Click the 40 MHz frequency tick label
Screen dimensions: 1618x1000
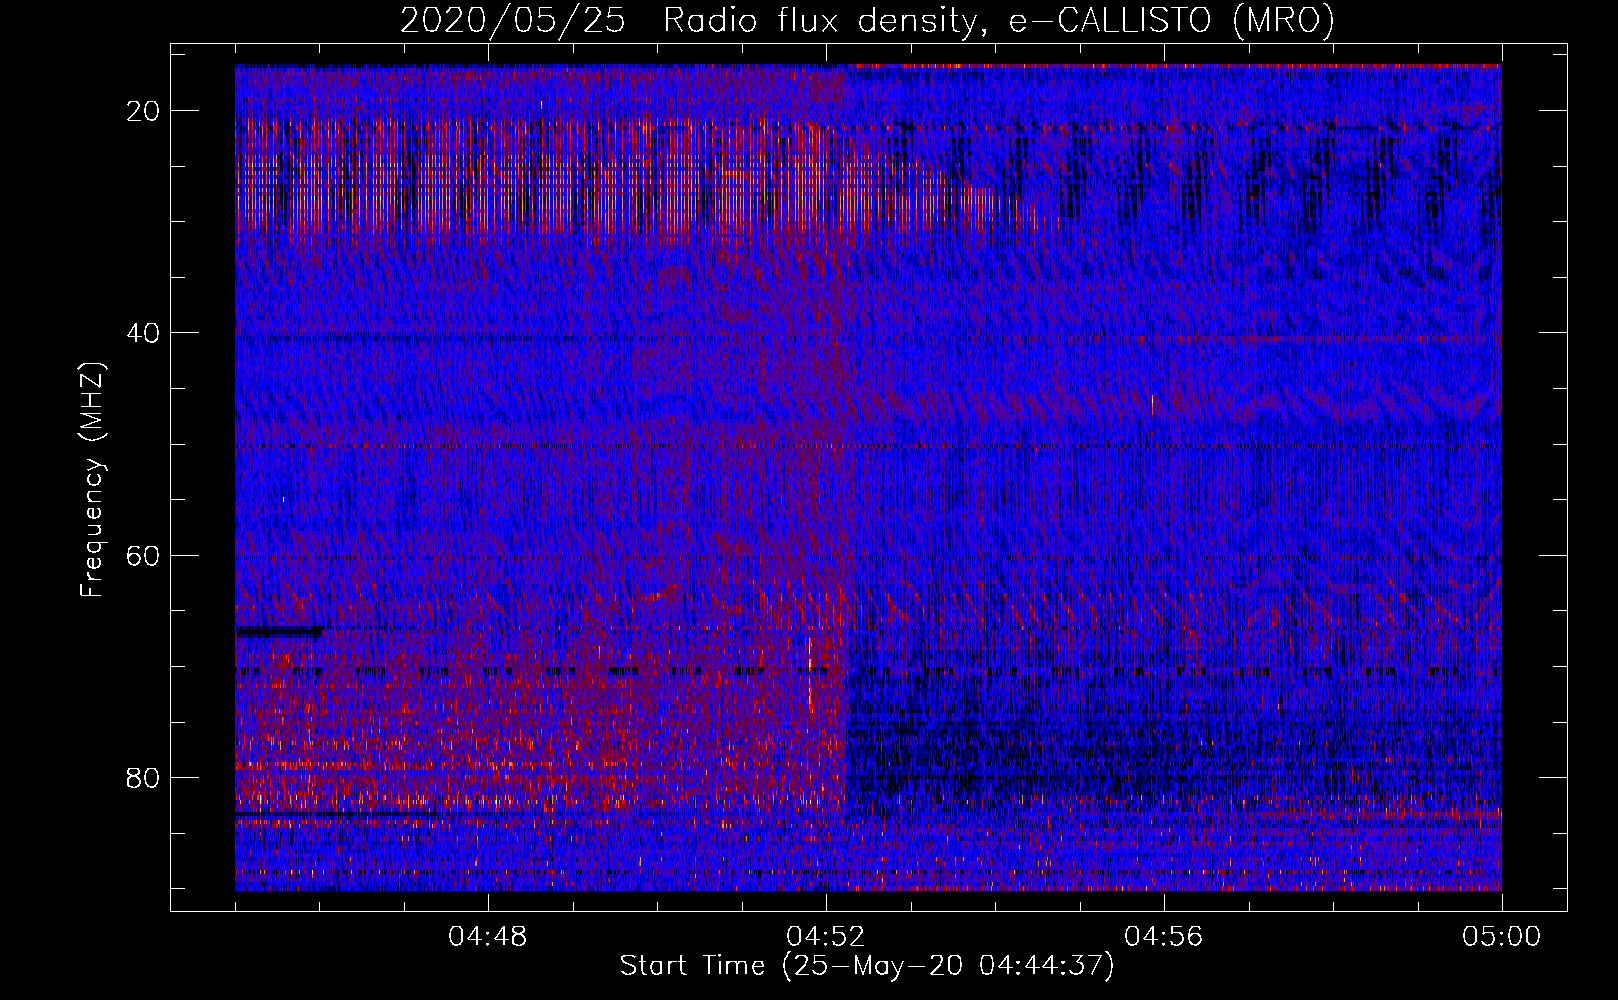pos(144,333)
